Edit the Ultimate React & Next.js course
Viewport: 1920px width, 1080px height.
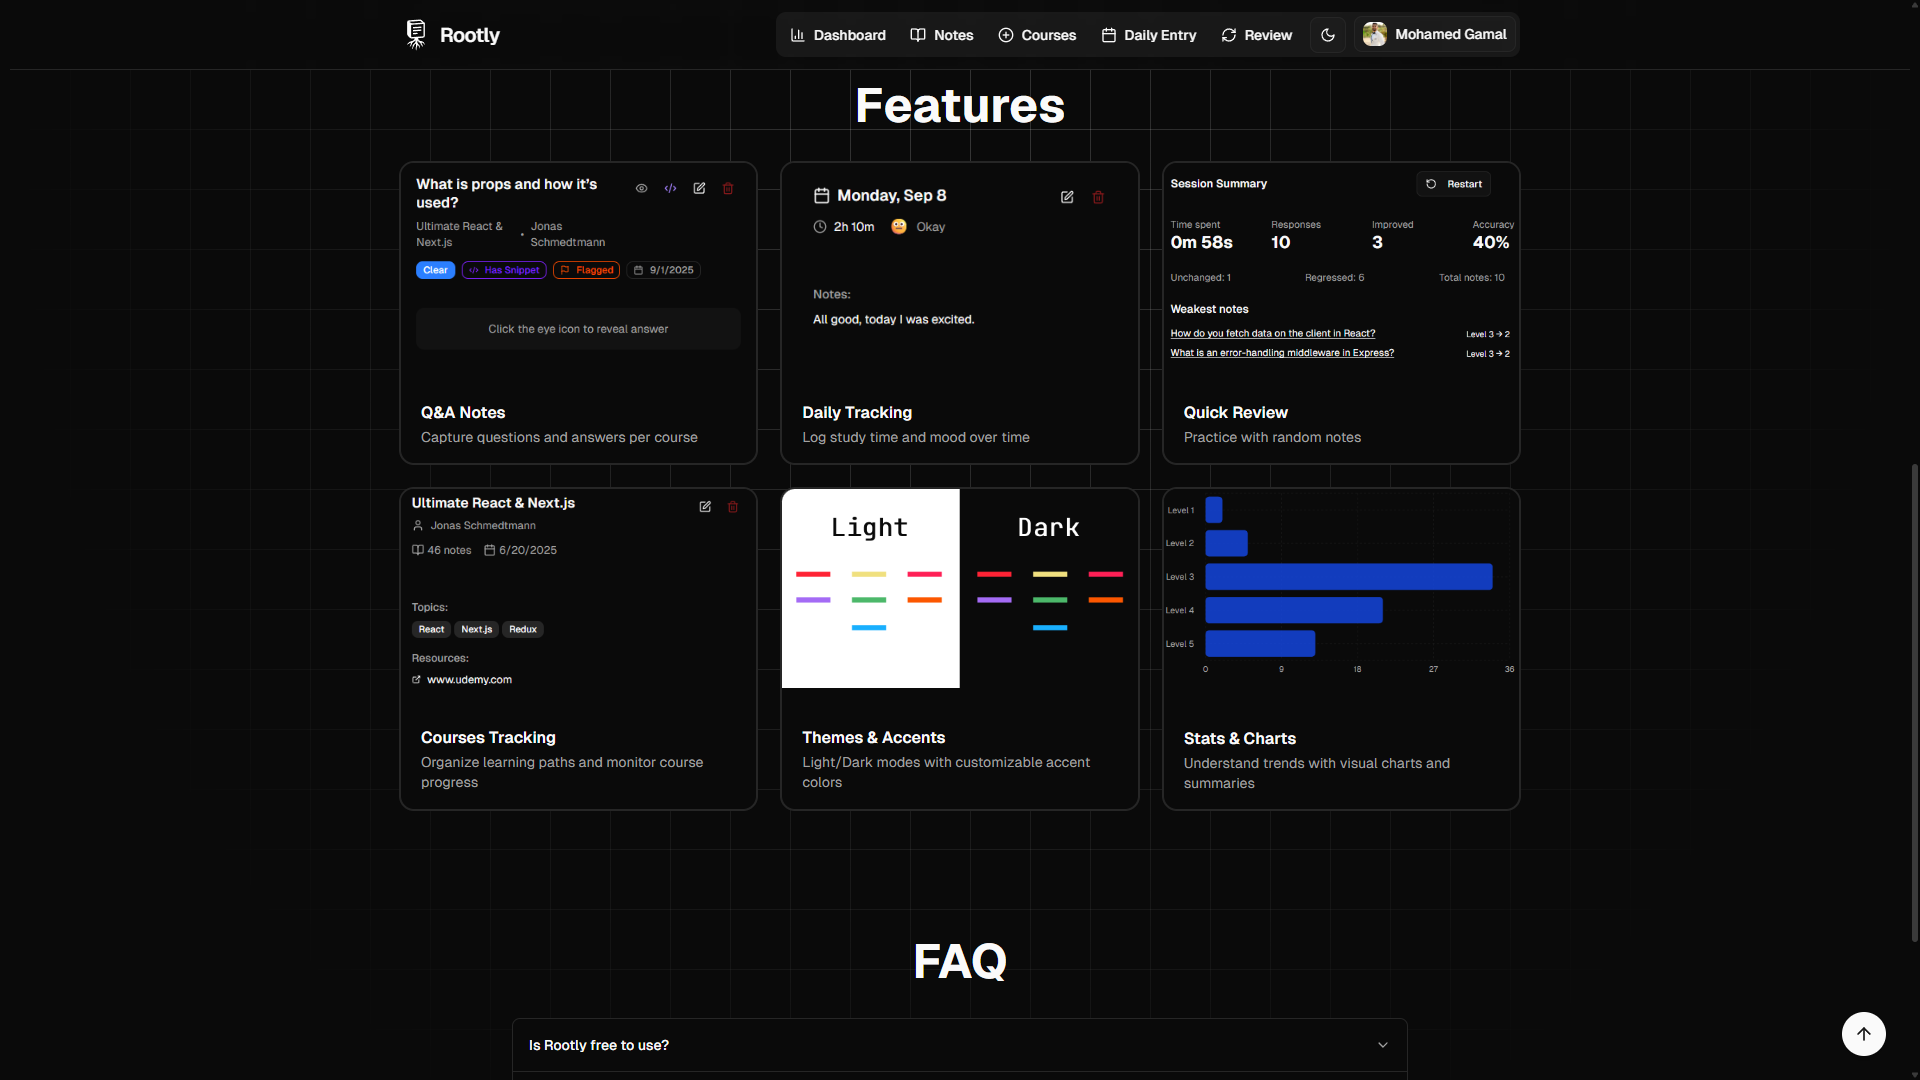click(705, 507)
